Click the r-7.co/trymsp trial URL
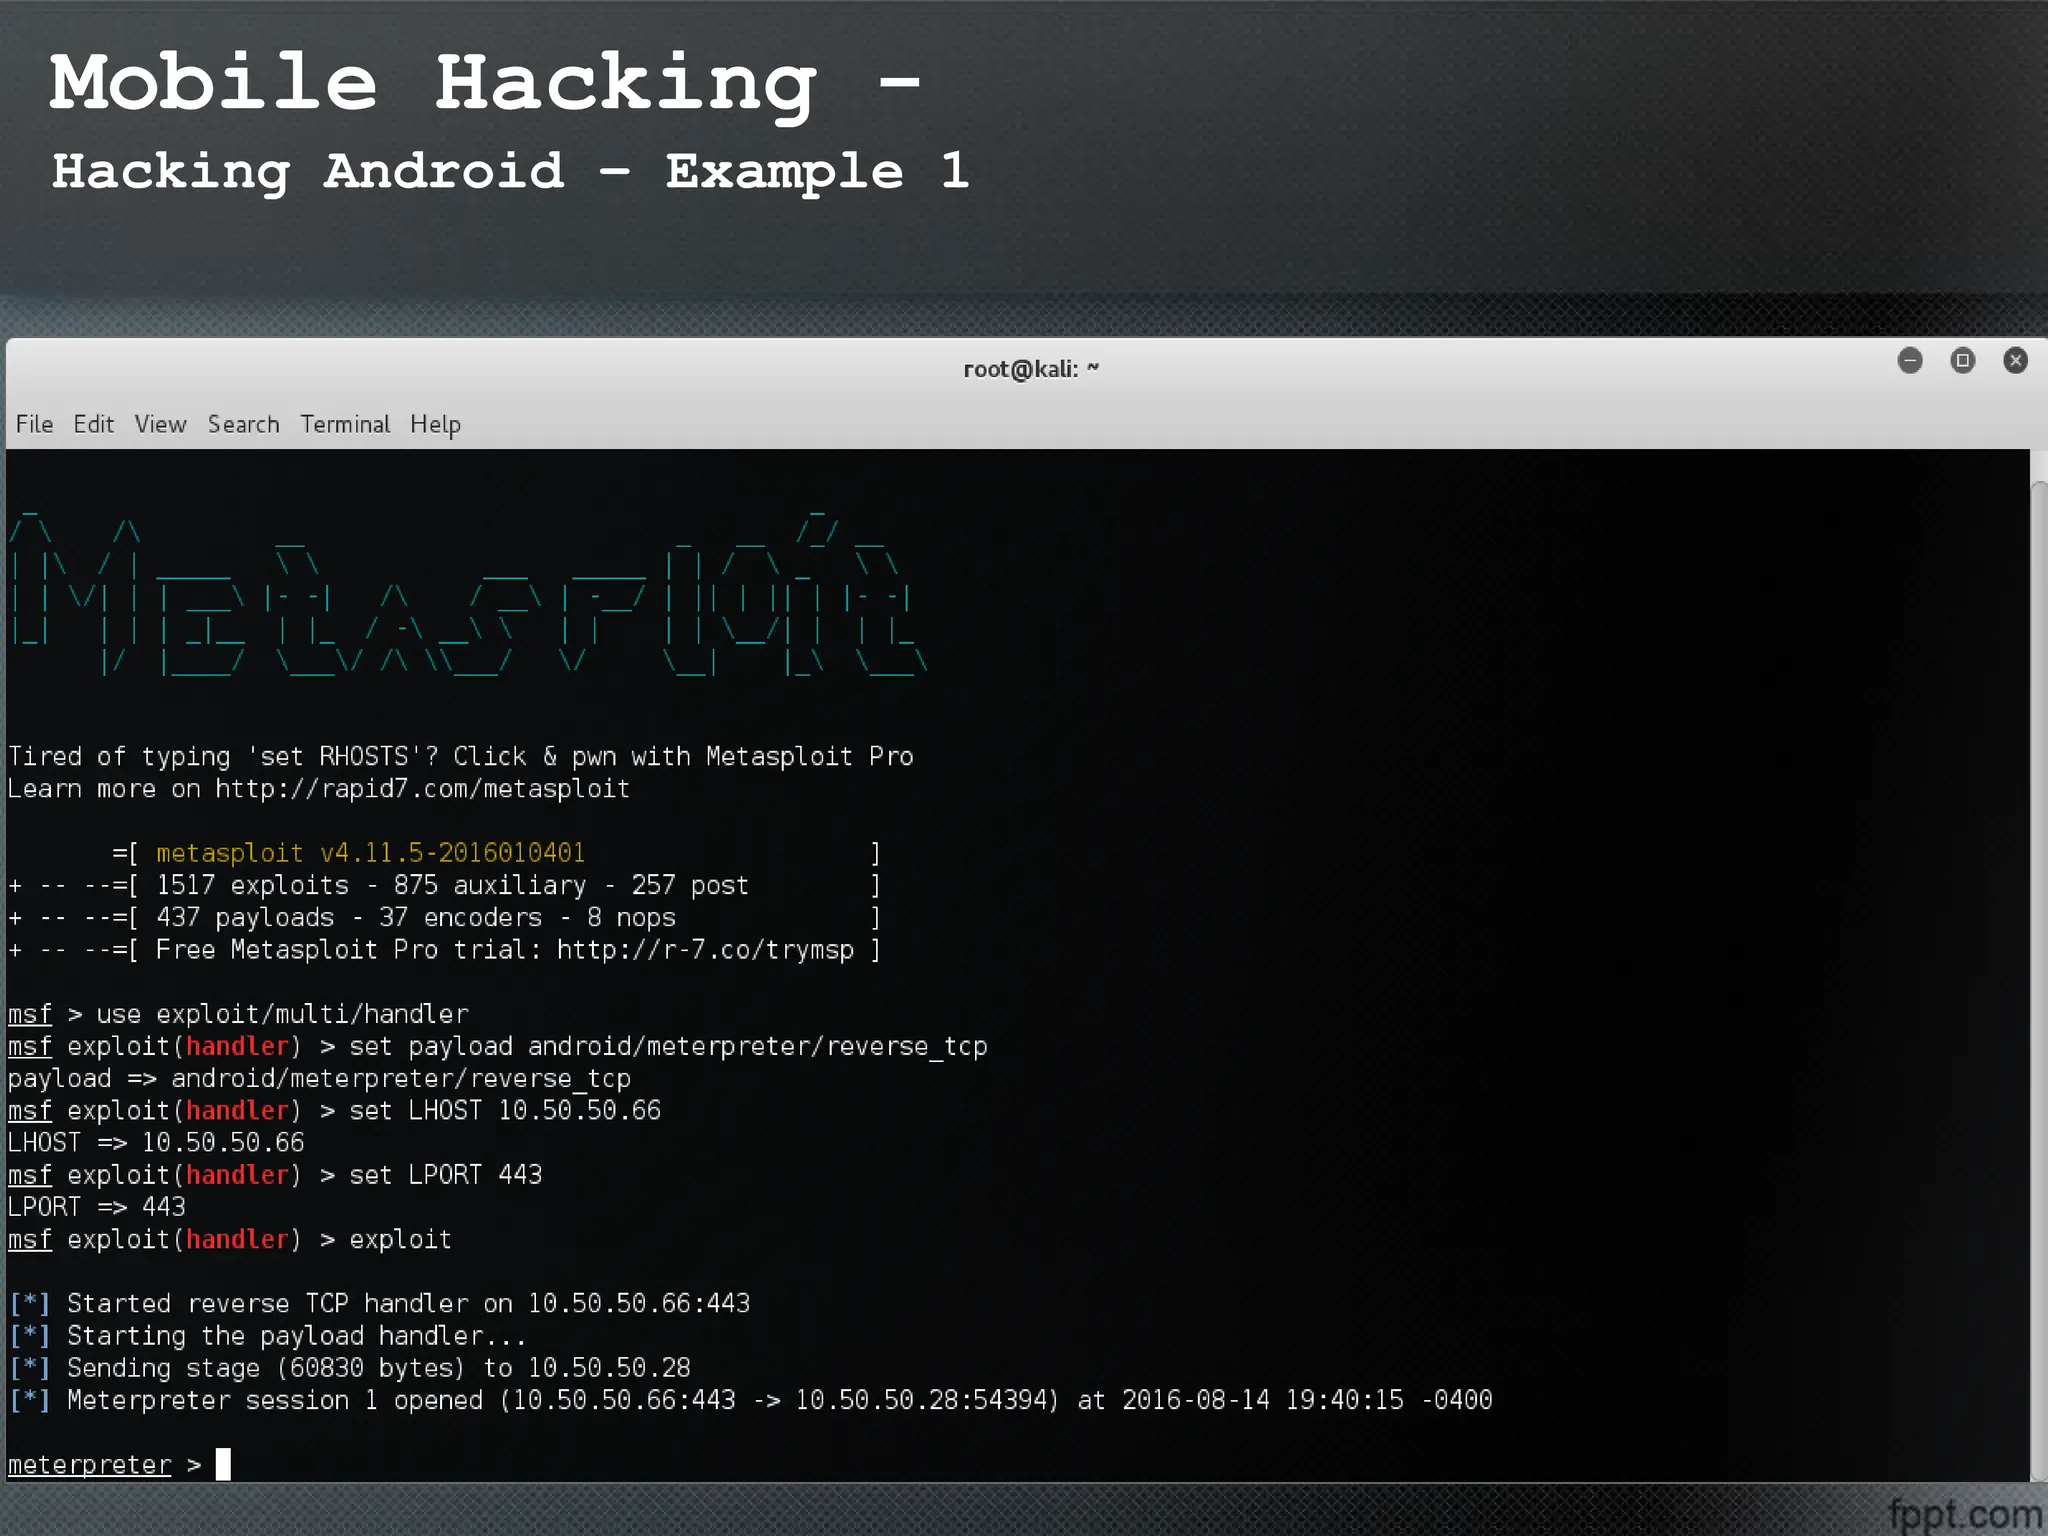 [705, 950]
